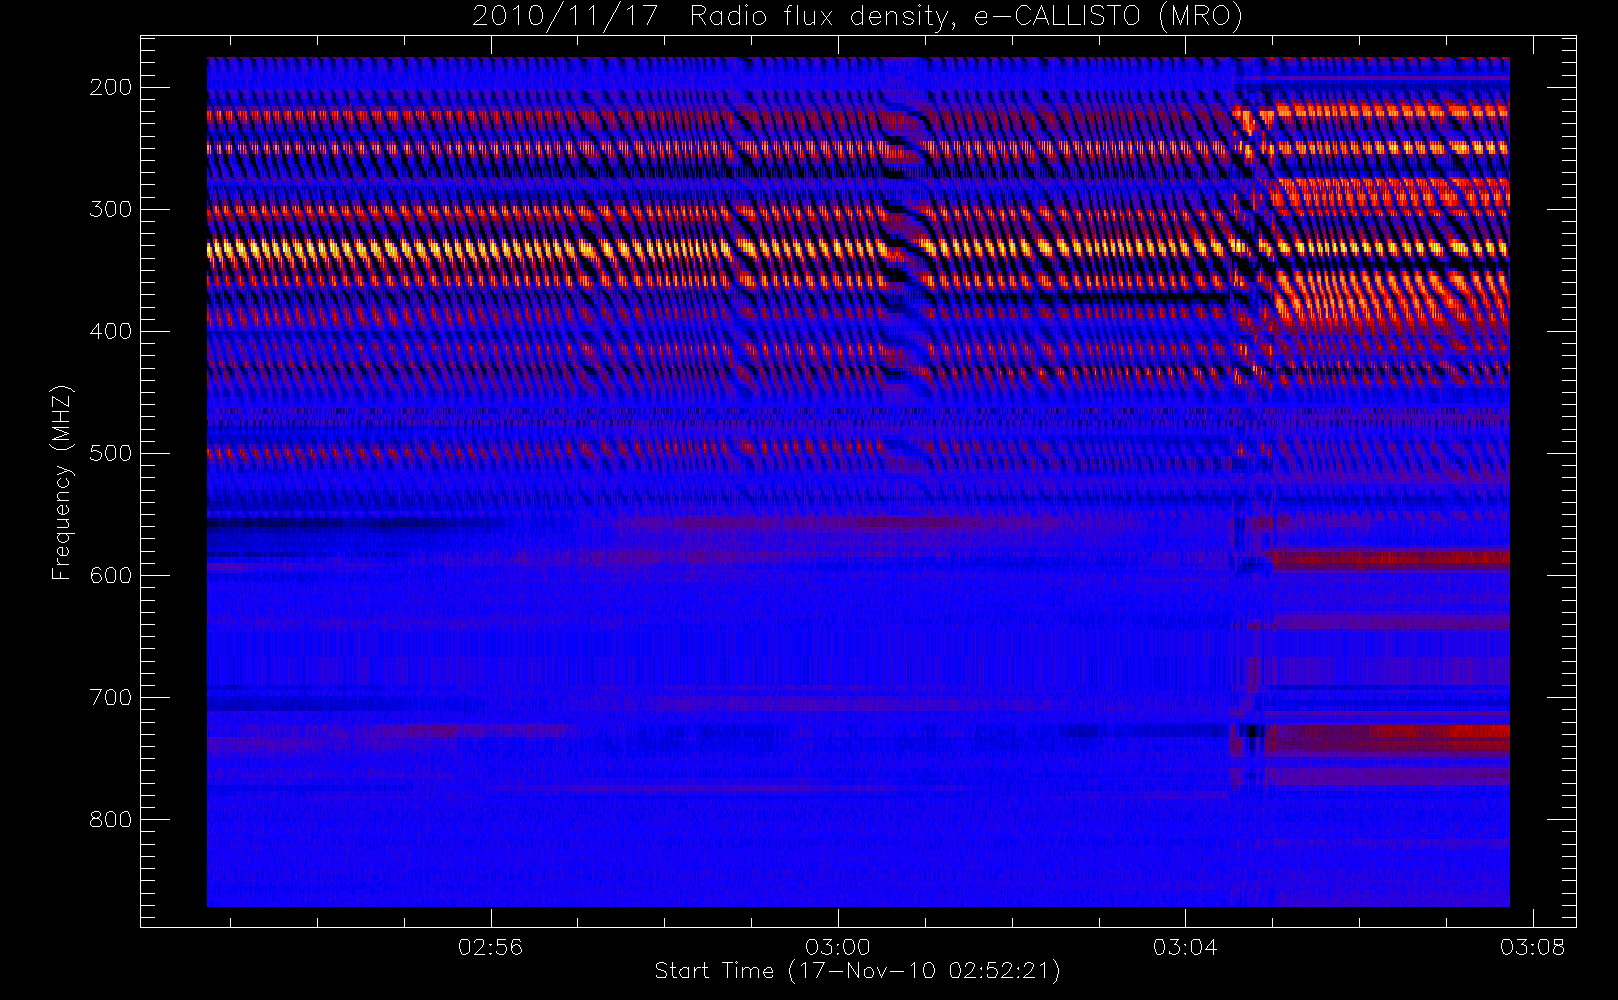Click the 03:00 time tick label
The width and height of the screenshot is (1618, 1000).
pyautogui.click(x=838, y=947)
